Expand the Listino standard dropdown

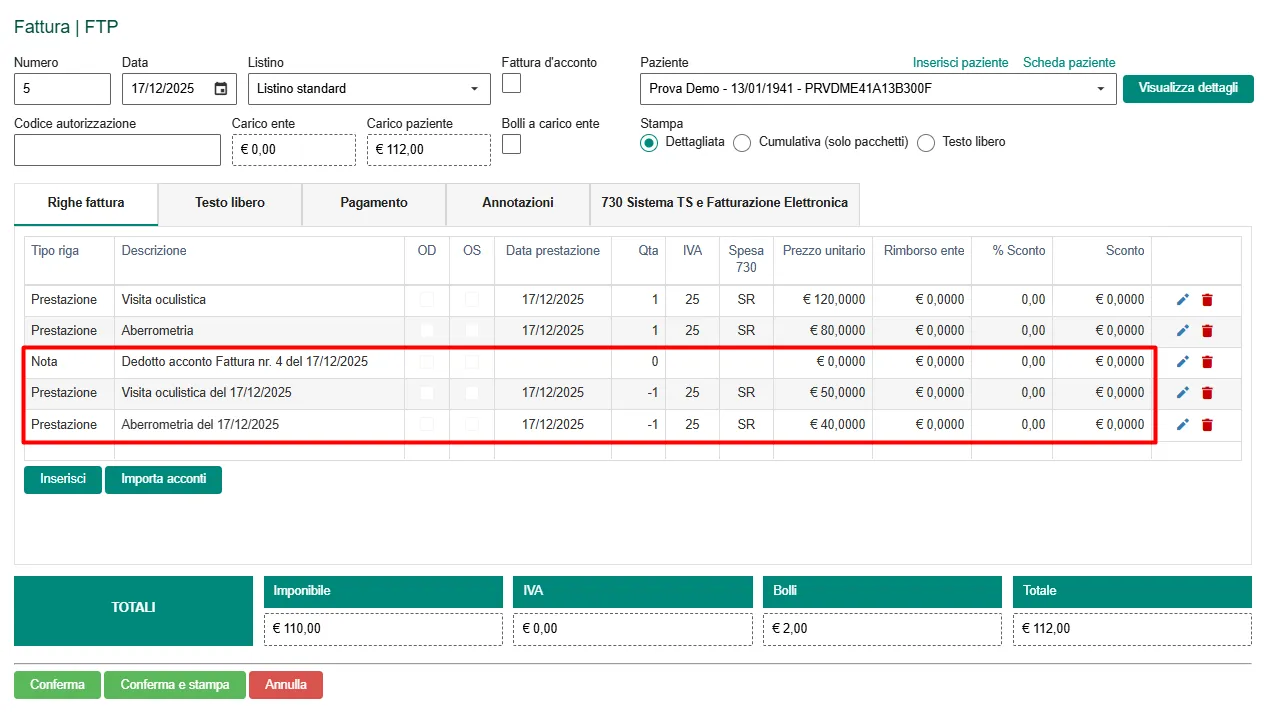(473, 89)
